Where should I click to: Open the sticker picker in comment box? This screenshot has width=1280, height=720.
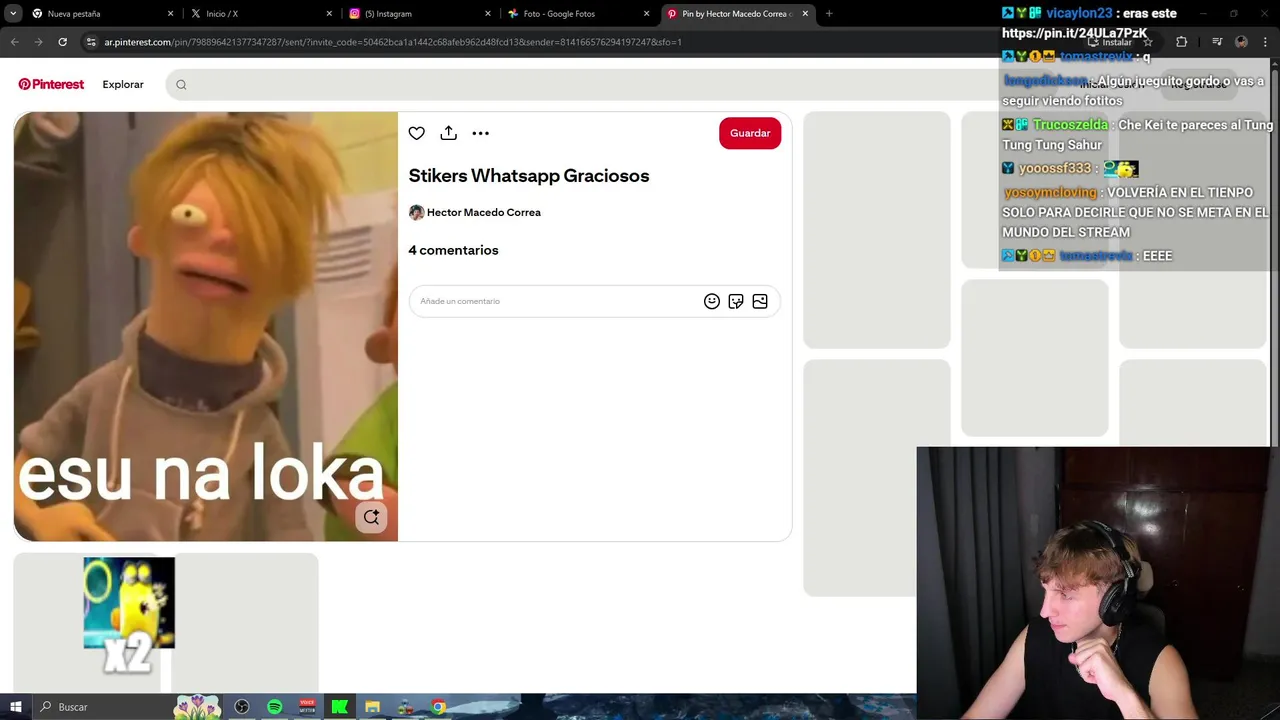pos(736,301)
